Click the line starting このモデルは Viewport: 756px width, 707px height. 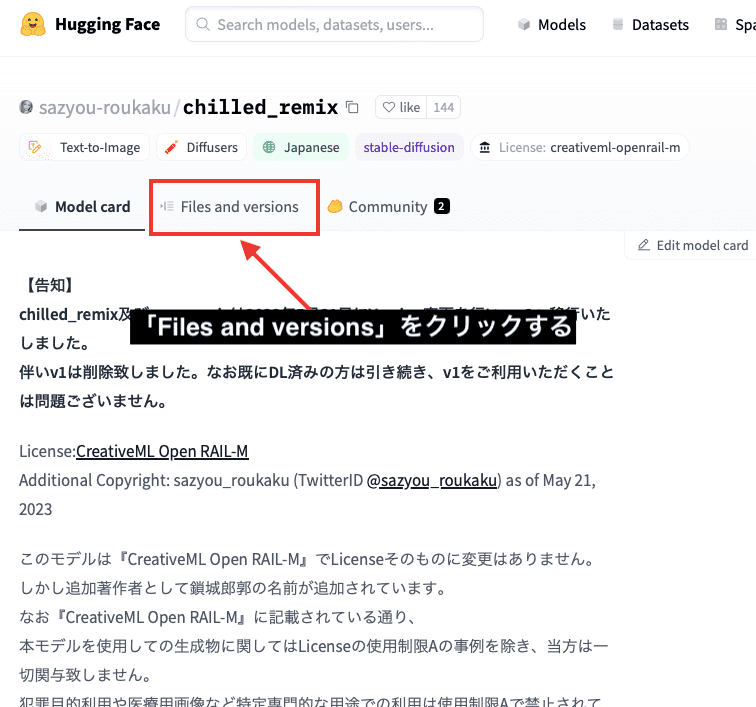click(x=309, y=559)
